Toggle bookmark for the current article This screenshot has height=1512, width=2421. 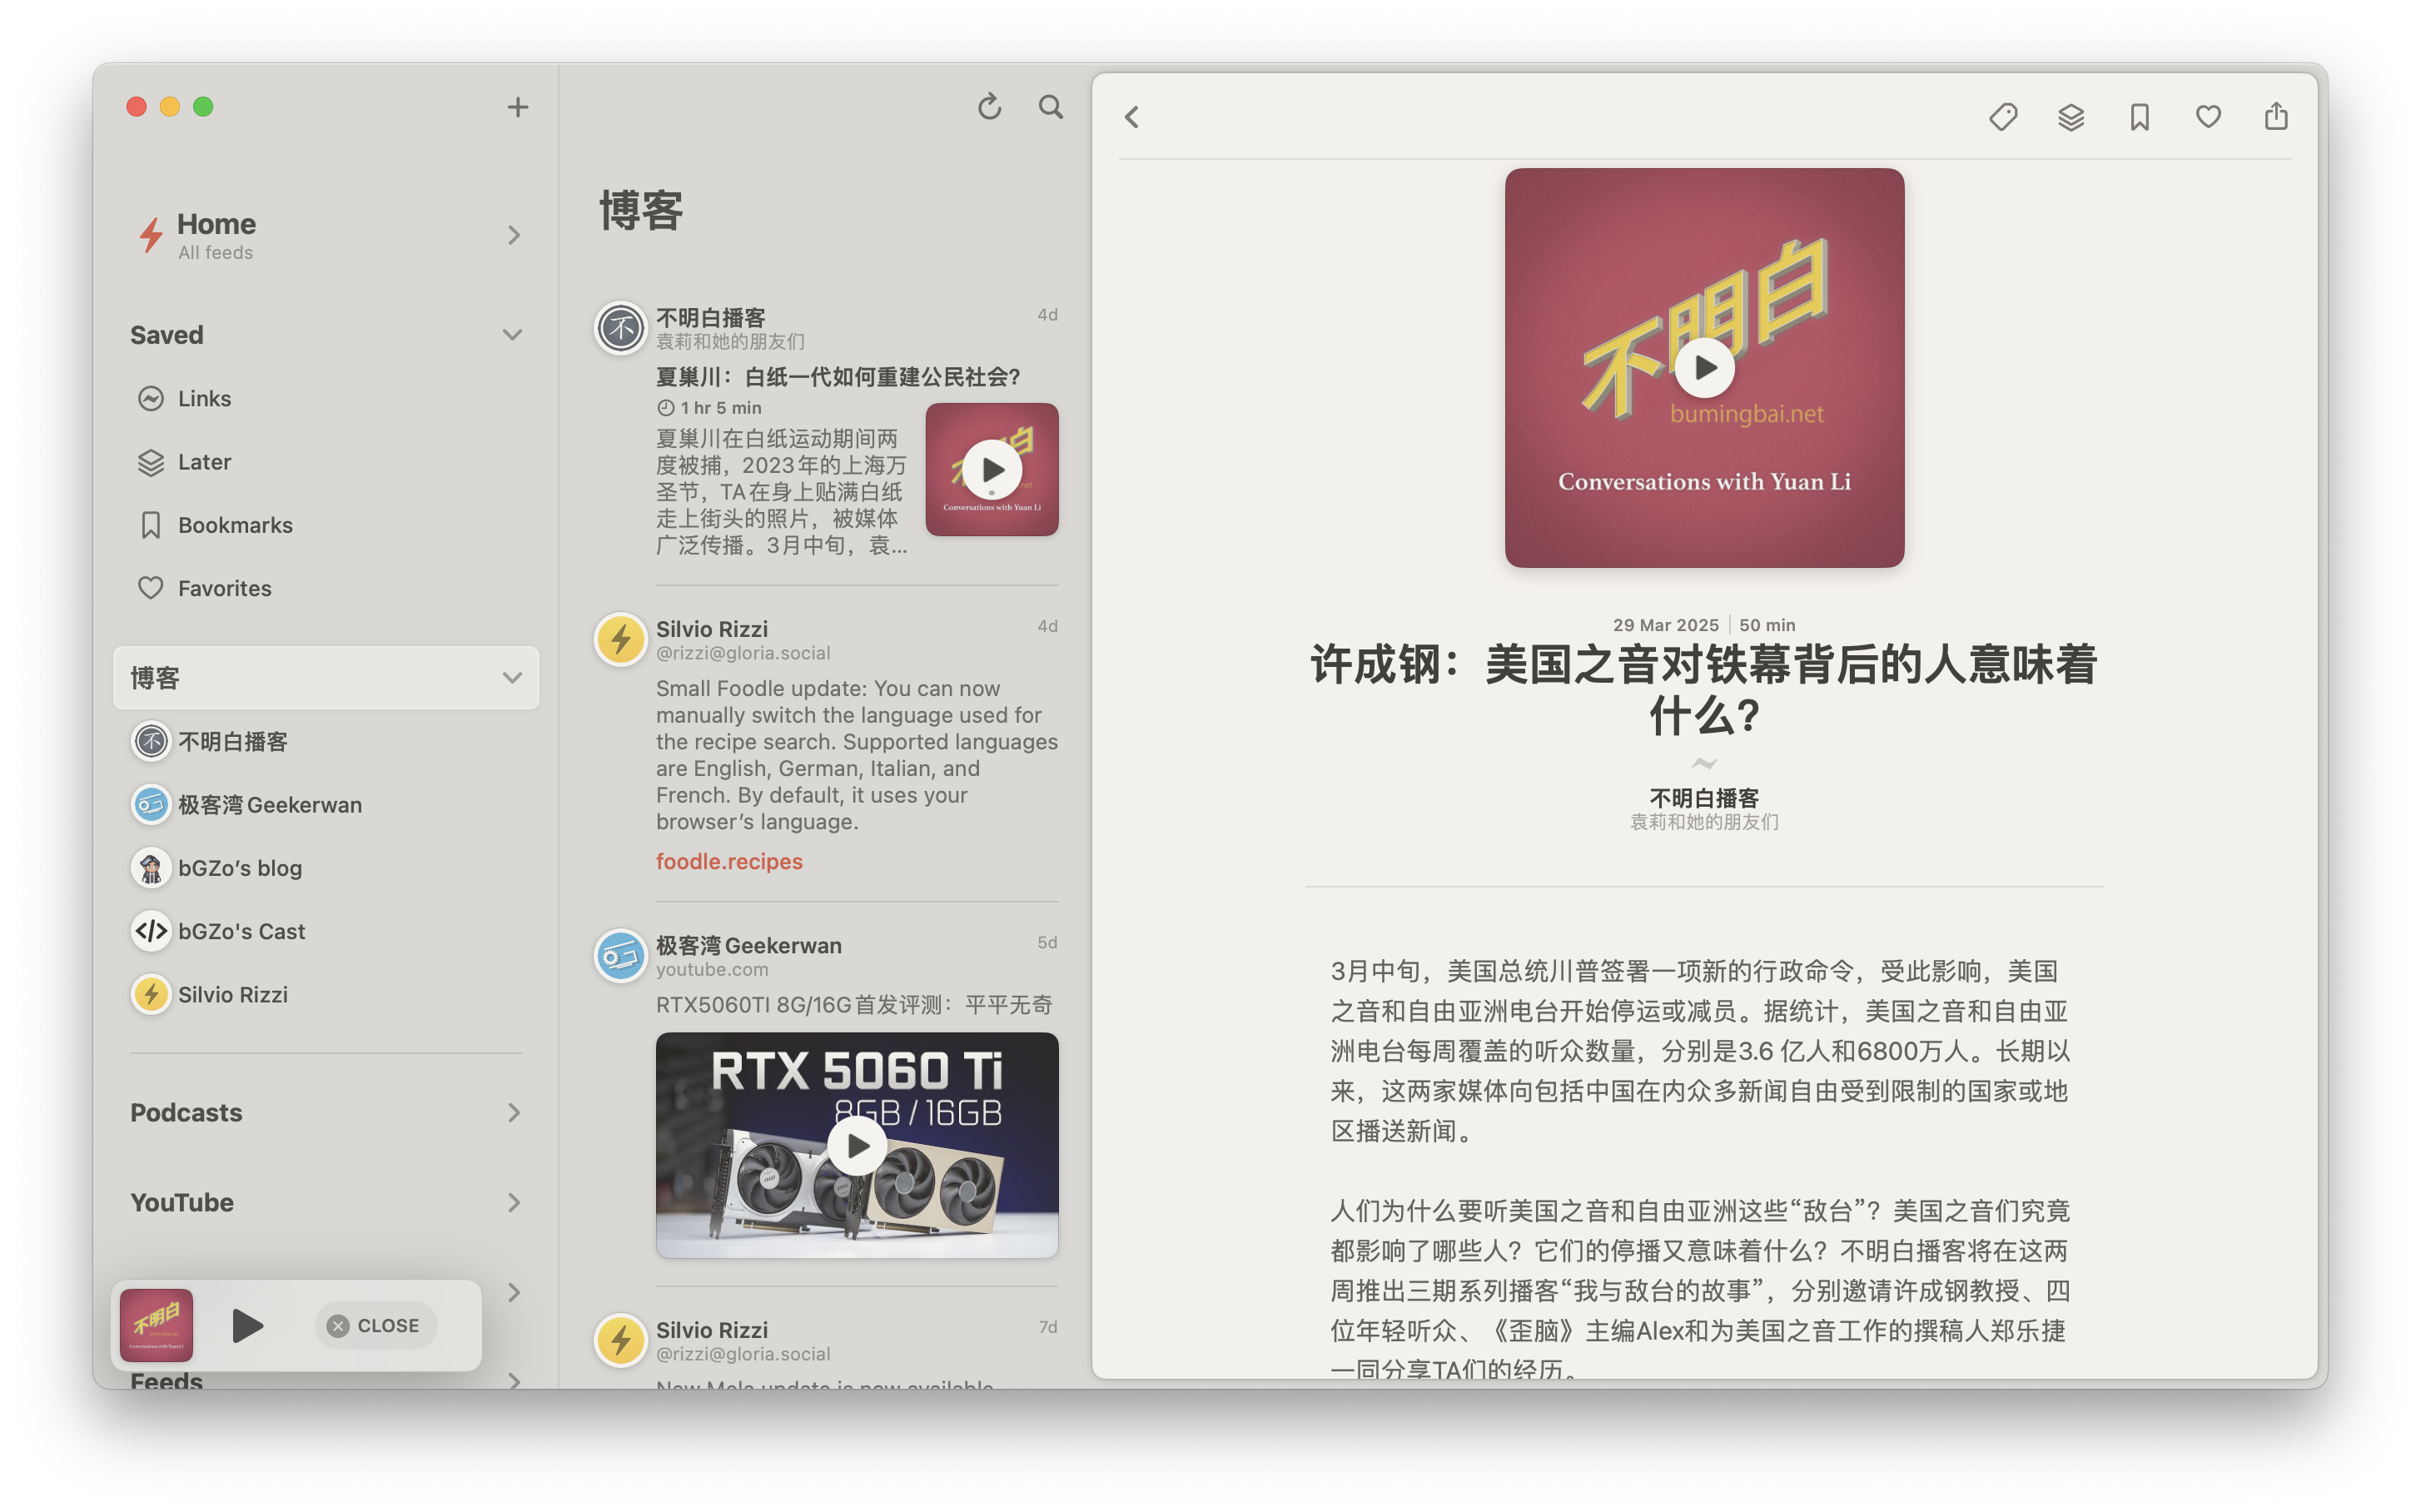click(x=2139, y=117)
